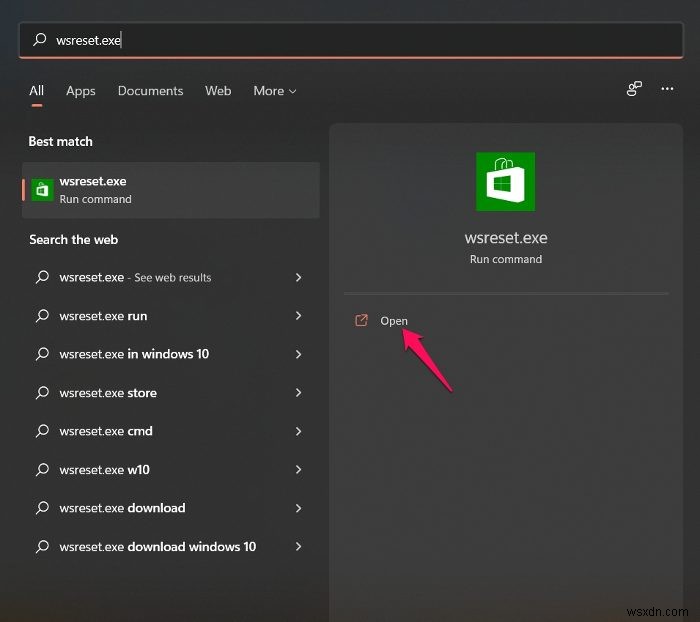700x622 pixels.
Task: Click the 'Best match' section heading
Action: (60, 142)
